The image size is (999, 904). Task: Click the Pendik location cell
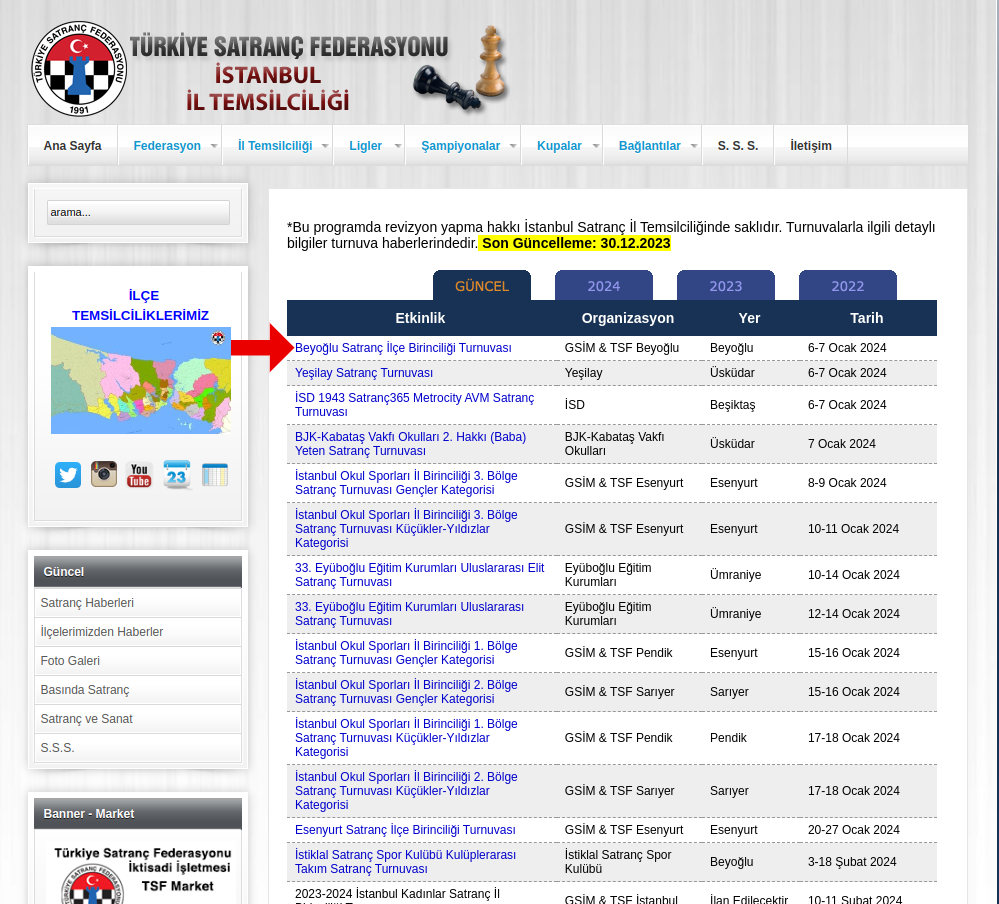click(728, 737)
